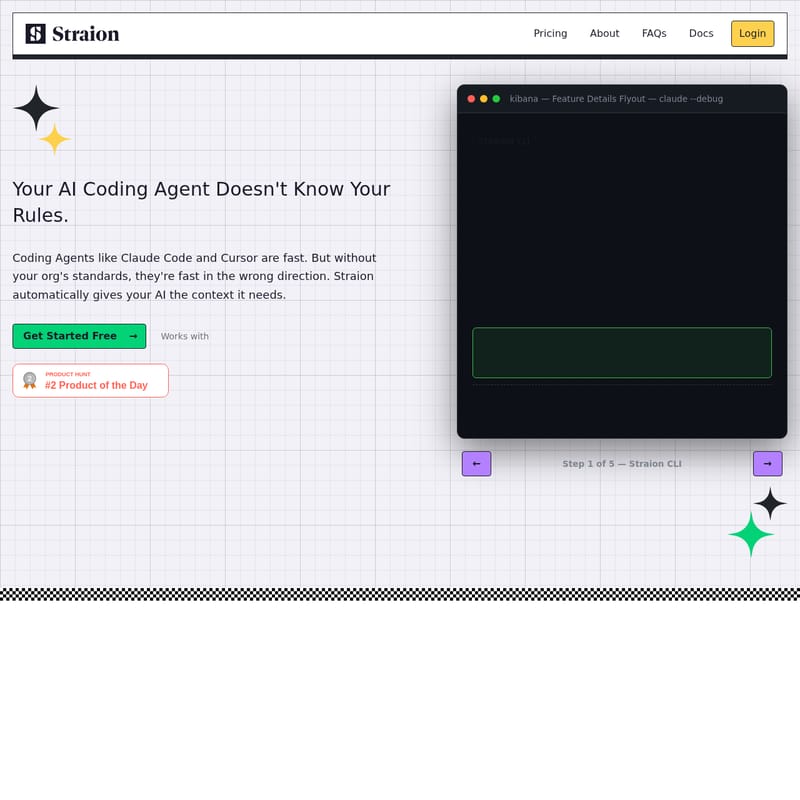
Task: Click the Straion logo icon
Action: point(36,34)
